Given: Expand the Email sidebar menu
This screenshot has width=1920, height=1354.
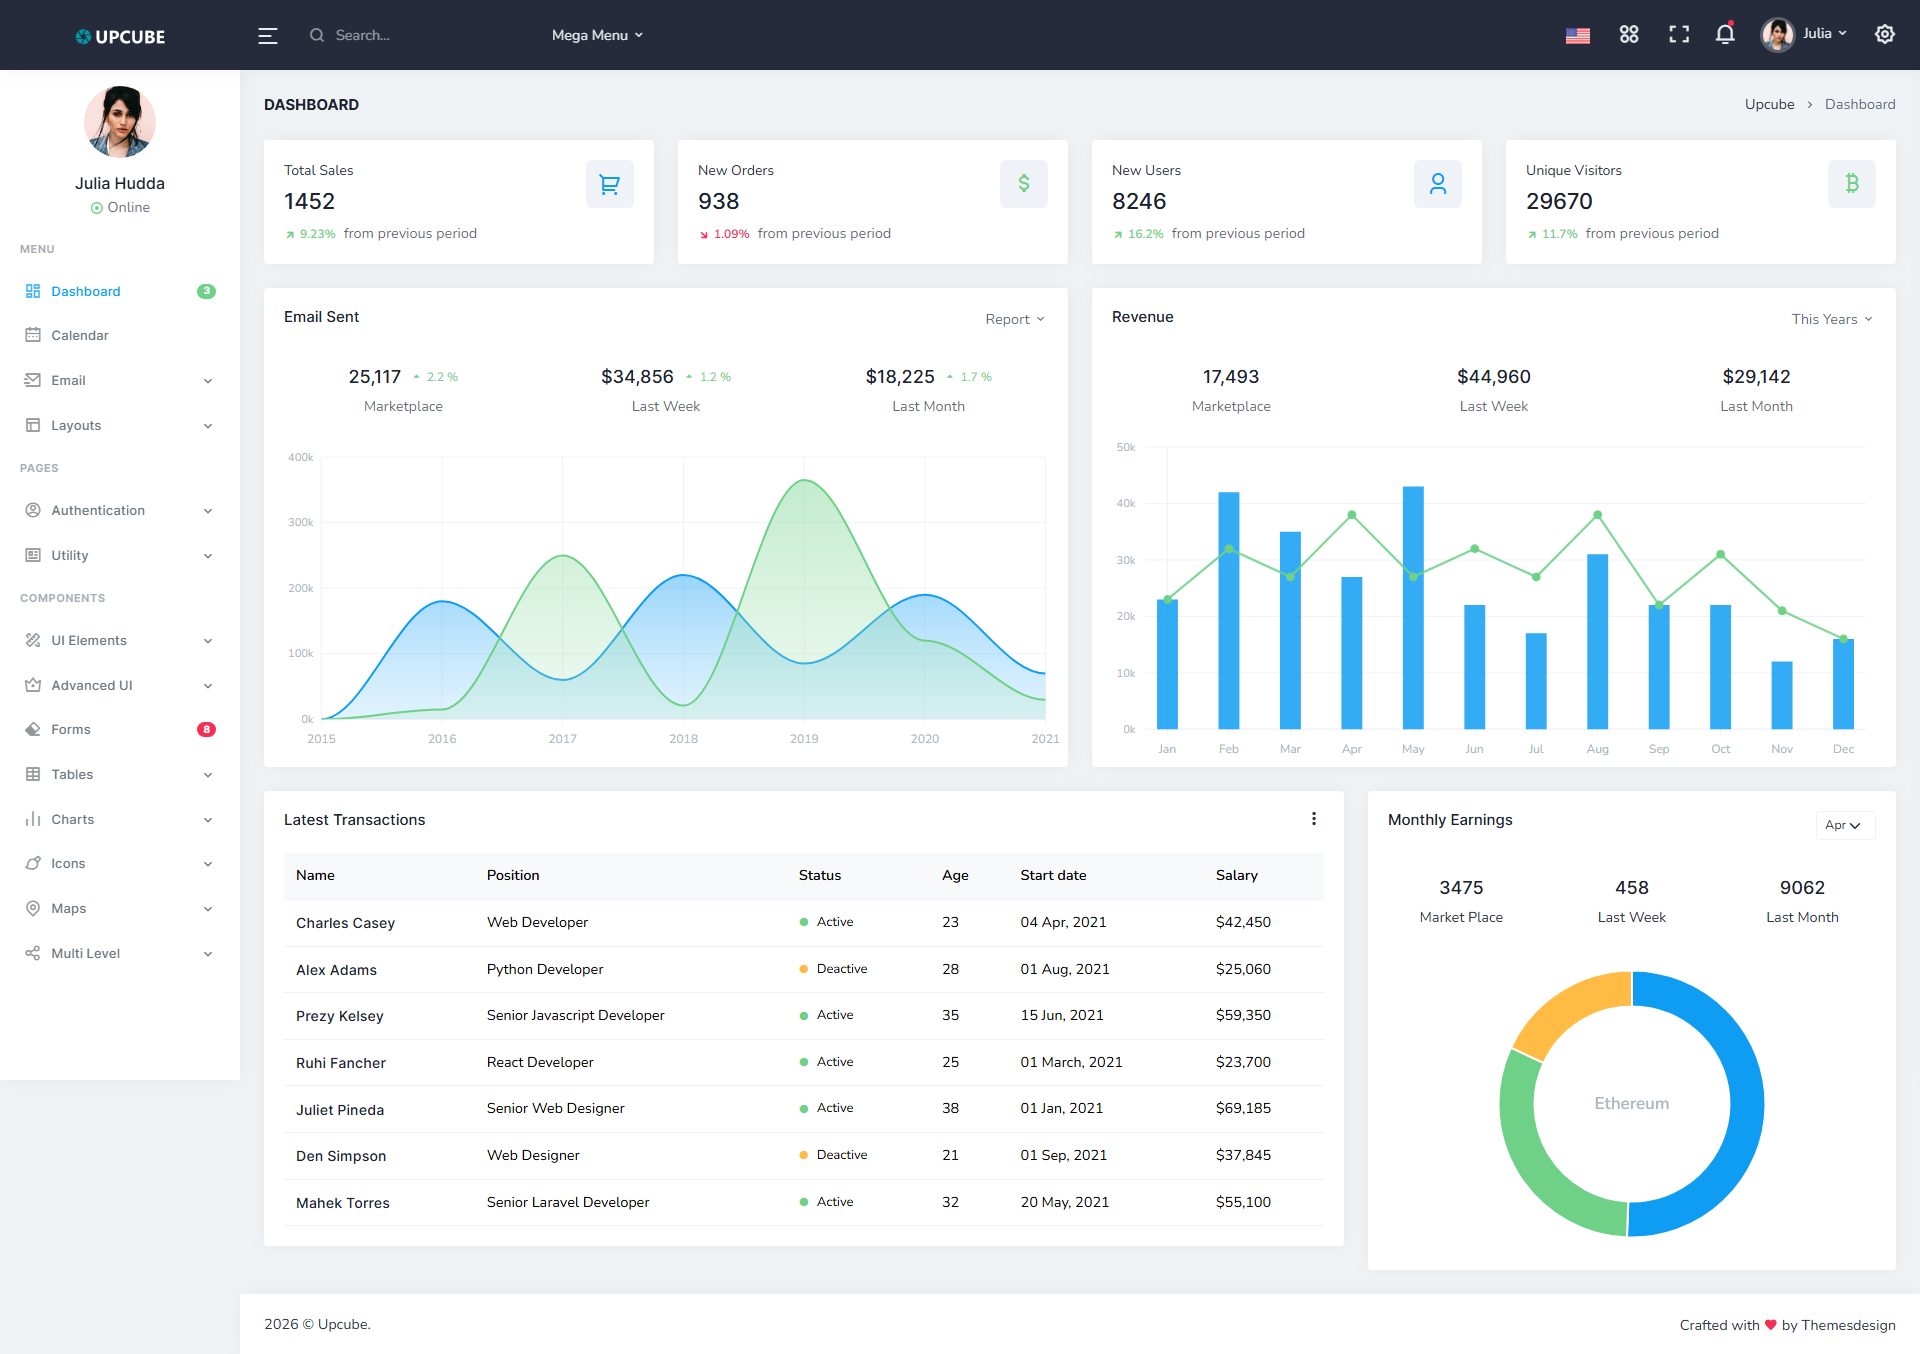Looking at the screenshot, I should point(120,380).
